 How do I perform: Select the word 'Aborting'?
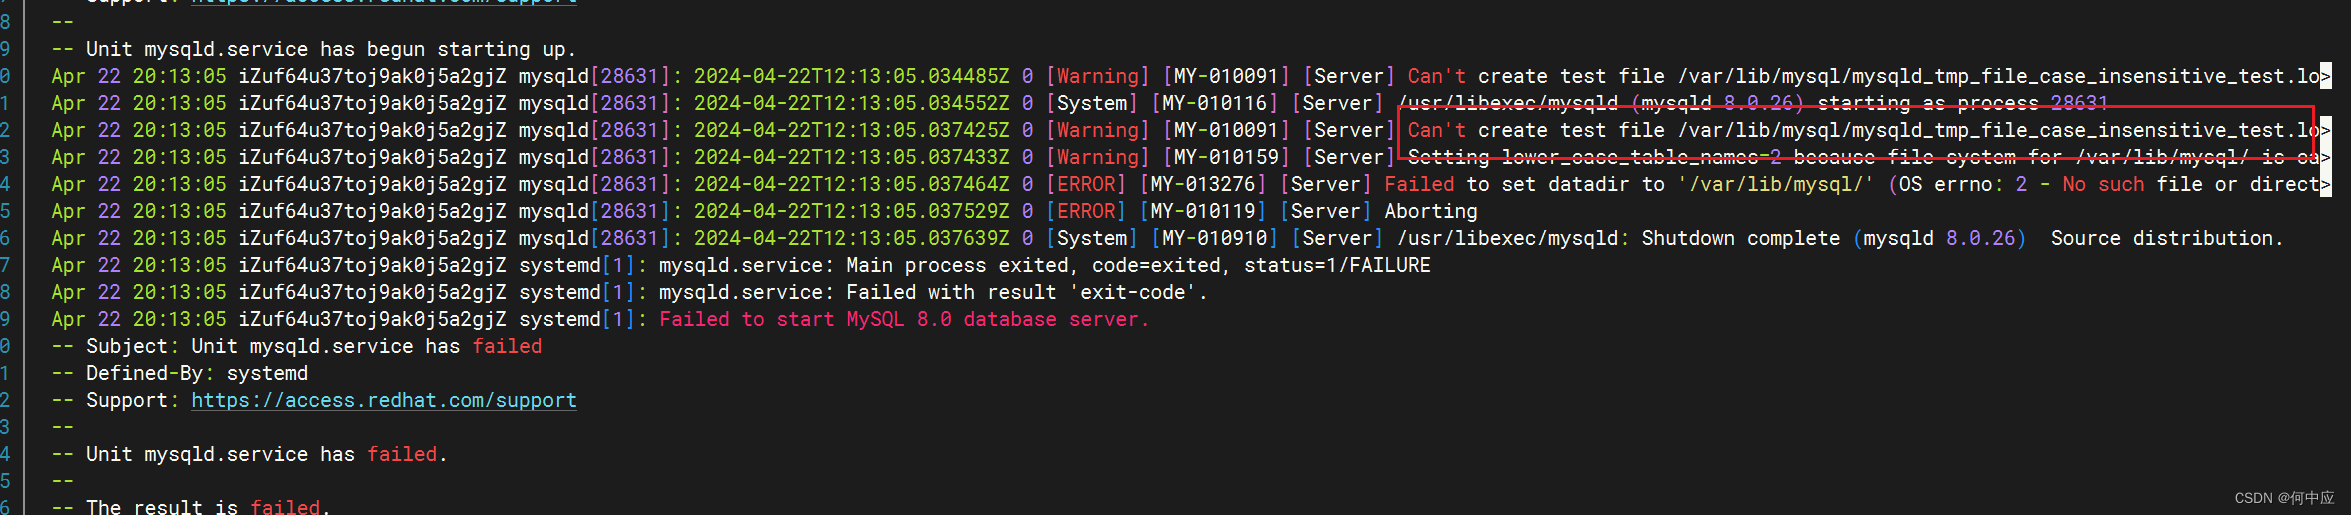1431,211
